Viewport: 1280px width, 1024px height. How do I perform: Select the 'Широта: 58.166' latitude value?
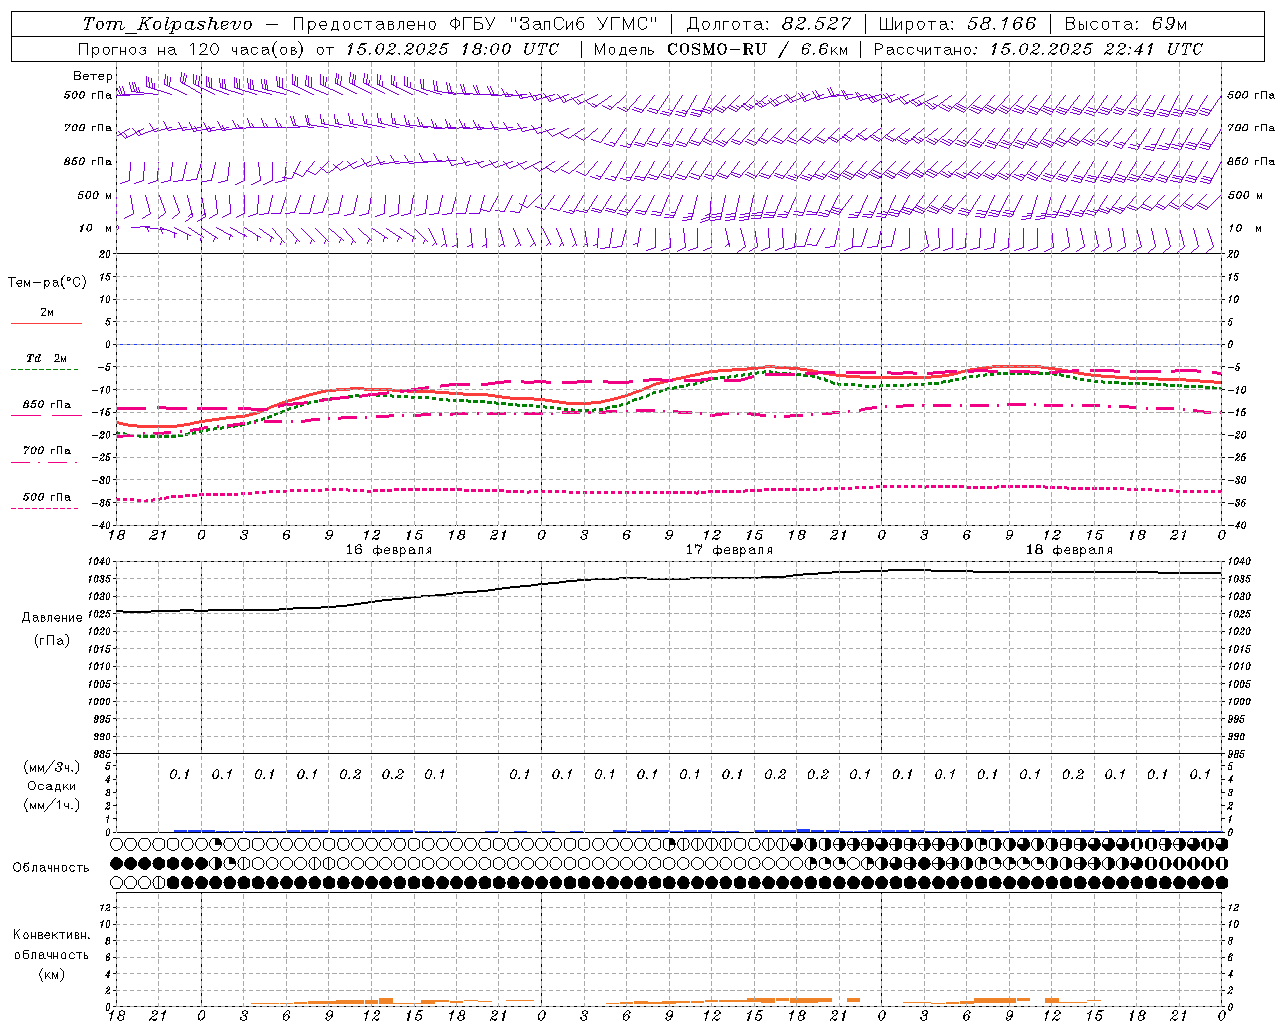click(958, 24)
